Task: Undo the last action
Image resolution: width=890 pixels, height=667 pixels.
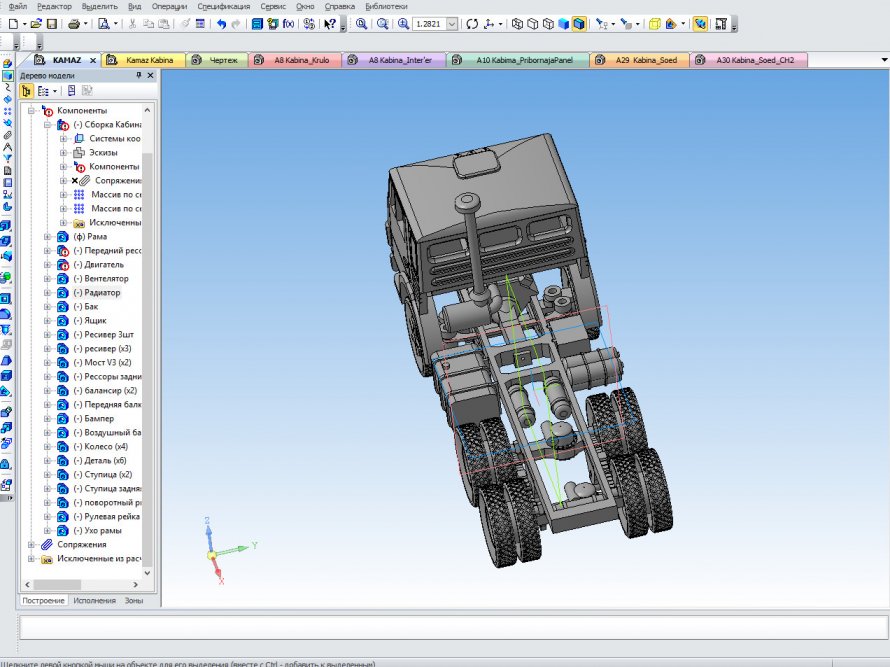Action: click(x=221, y=24)
